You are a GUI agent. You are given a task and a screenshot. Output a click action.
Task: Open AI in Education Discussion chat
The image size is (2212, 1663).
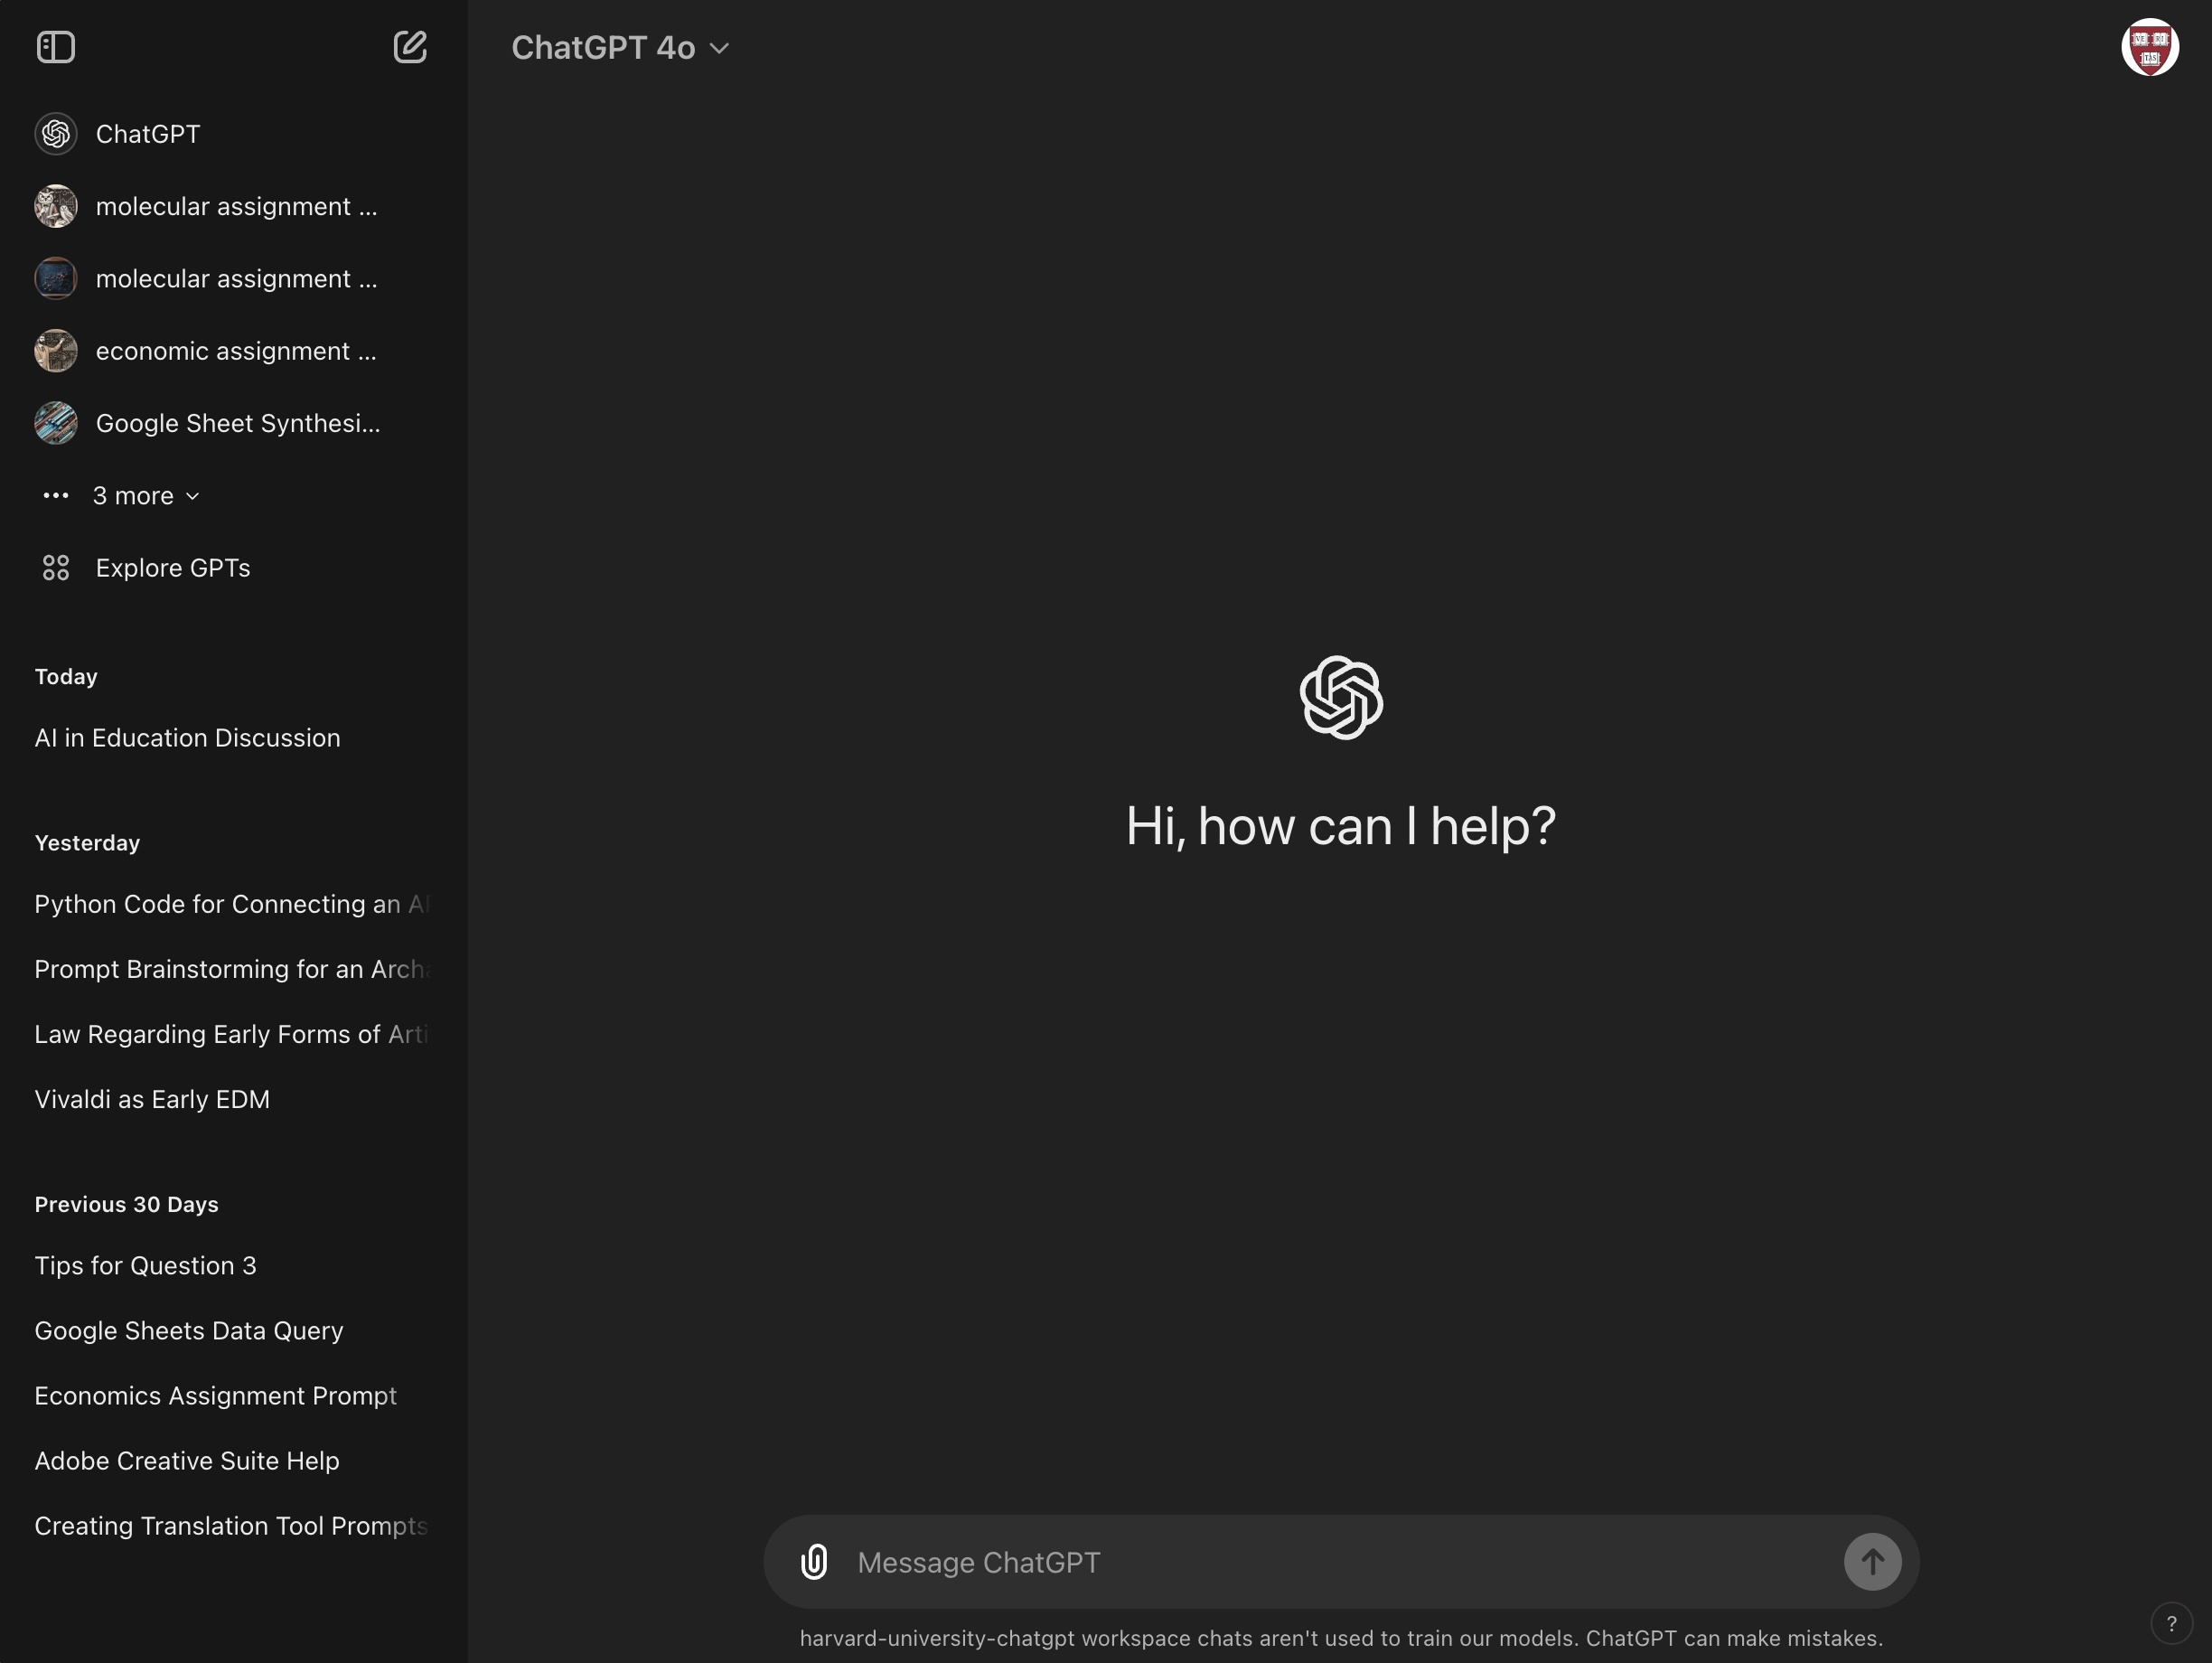187,738
